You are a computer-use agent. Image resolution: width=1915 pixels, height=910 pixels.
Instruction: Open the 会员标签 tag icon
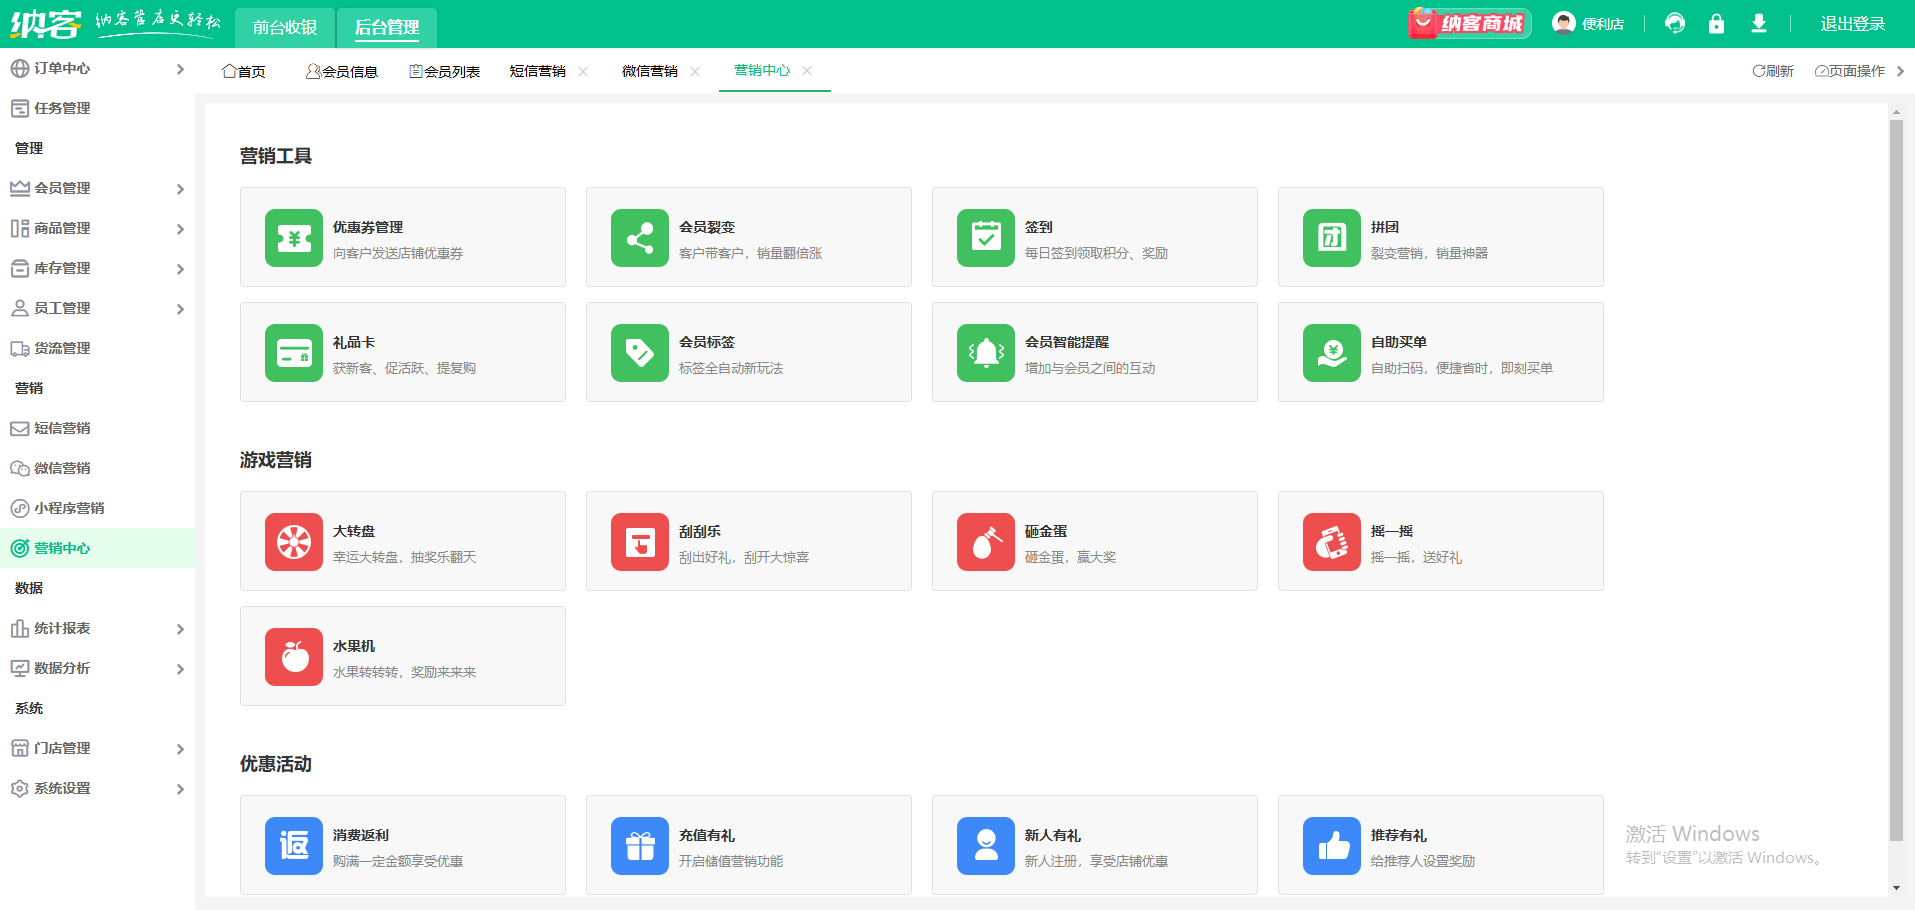640,353
